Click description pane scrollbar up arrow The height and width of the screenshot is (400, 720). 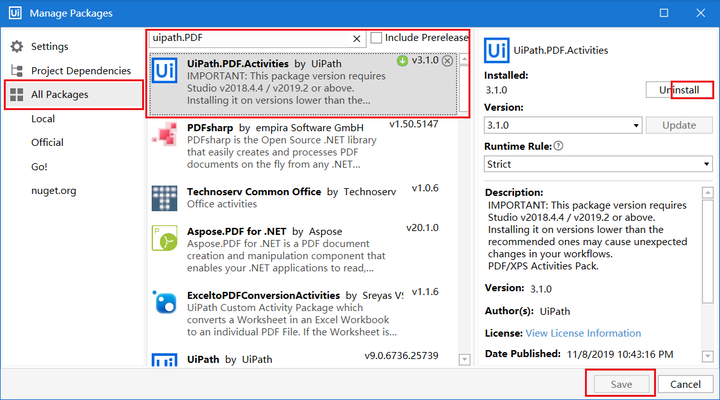coord(708,192)
